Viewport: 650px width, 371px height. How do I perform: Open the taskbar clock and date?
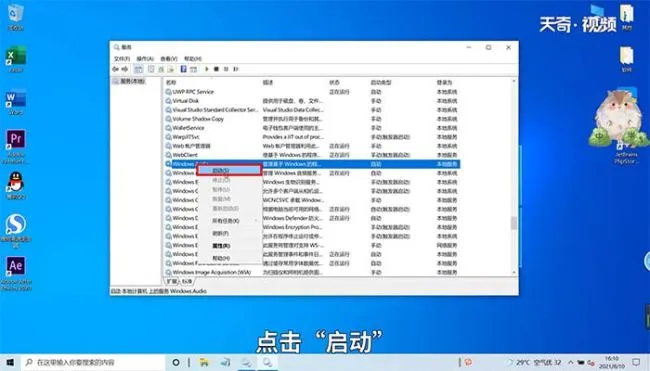(x=612, y=362)
